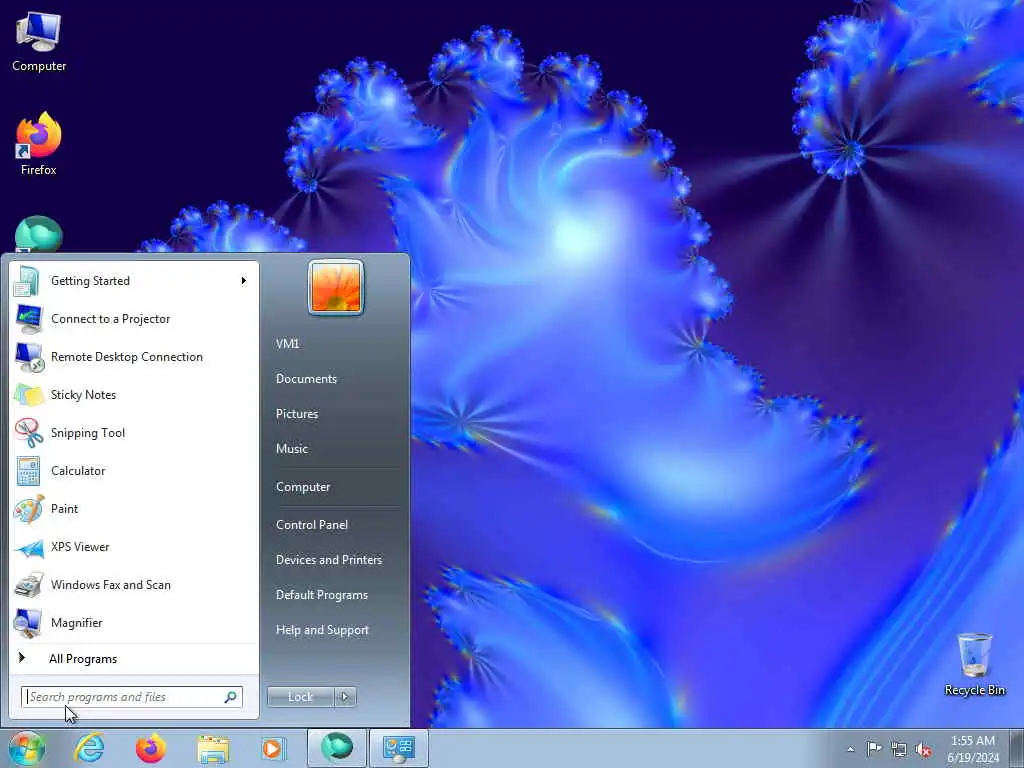
Task: Click the "Windows Fax and Scan" text
Action: pos(111,585)
